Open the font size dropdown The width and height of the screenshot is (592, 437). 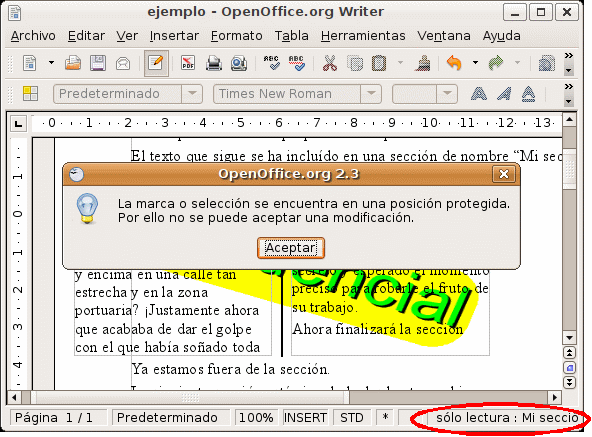447,94
